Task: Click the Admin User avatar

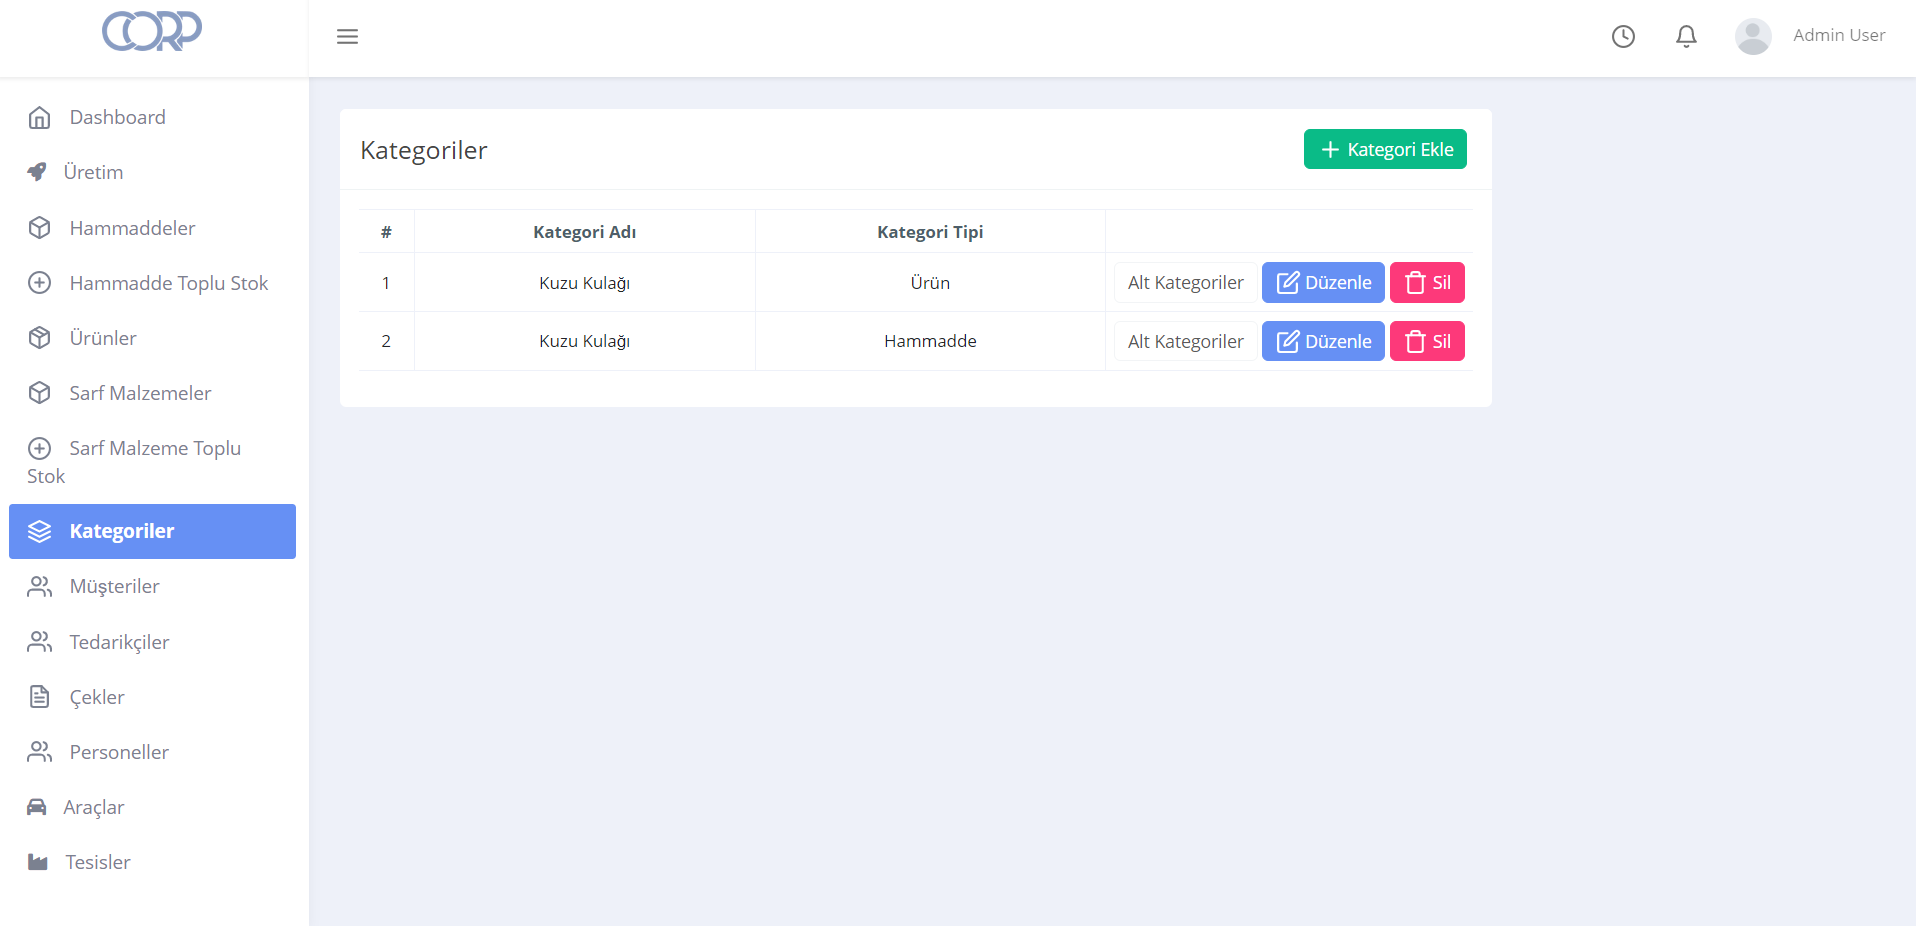Action: [x=1752, y=37]
